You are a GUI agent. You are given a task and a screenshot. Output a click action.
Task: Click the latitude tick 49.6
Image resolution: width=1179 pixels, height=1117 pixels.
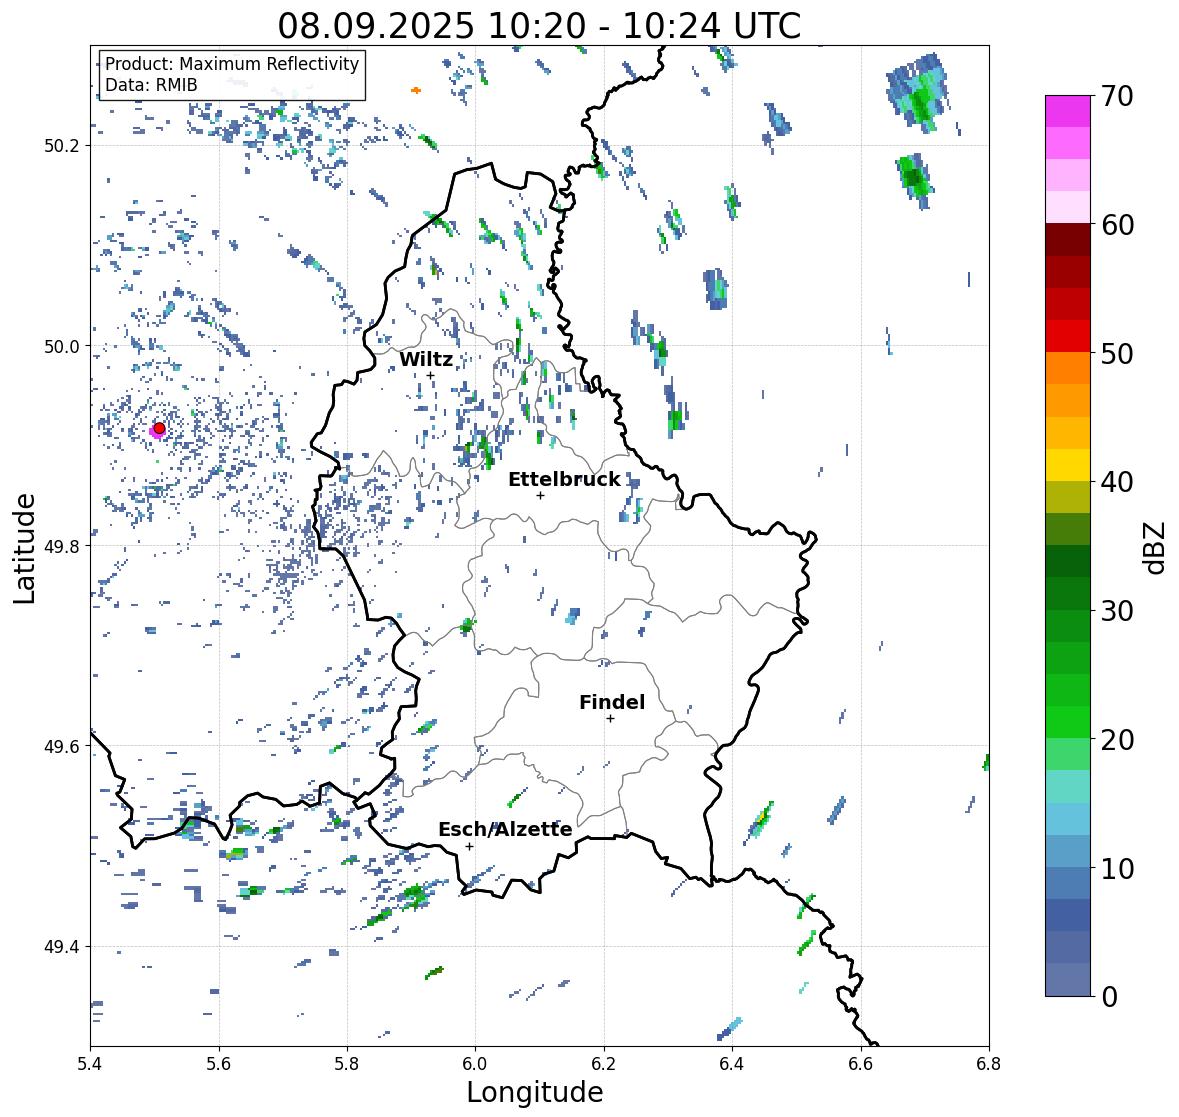(x=62, y=746)
